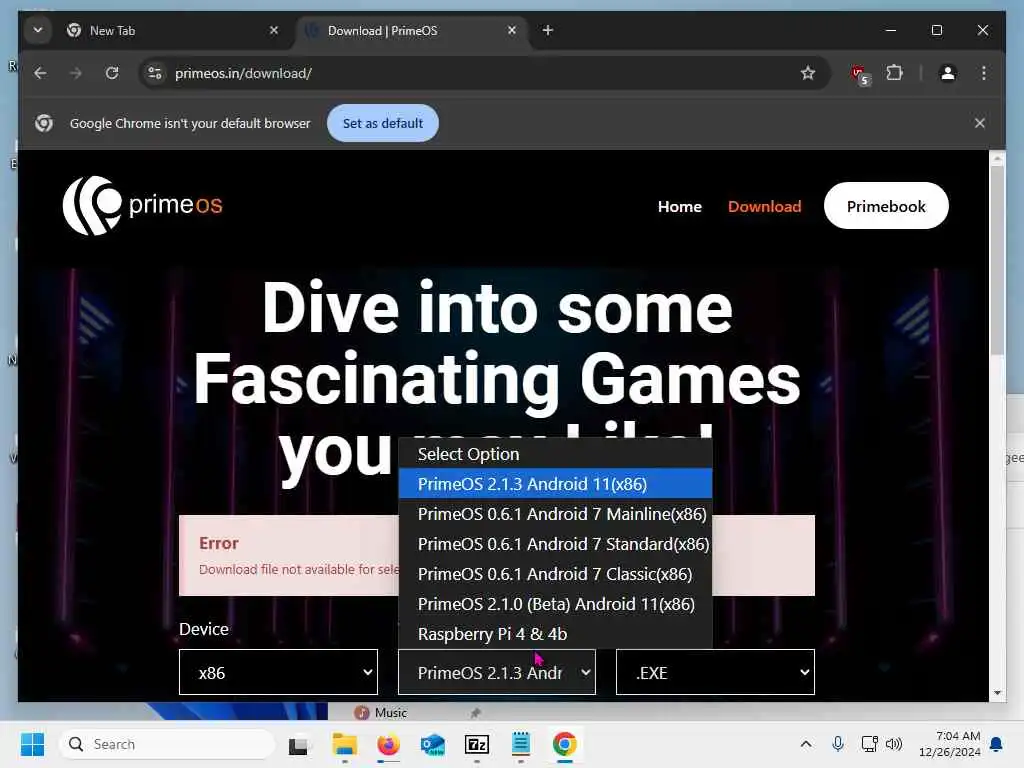The width and height of the screenshot is (1024, 768).
Task: Click the taskbar Search box
Action: point(167,744)
